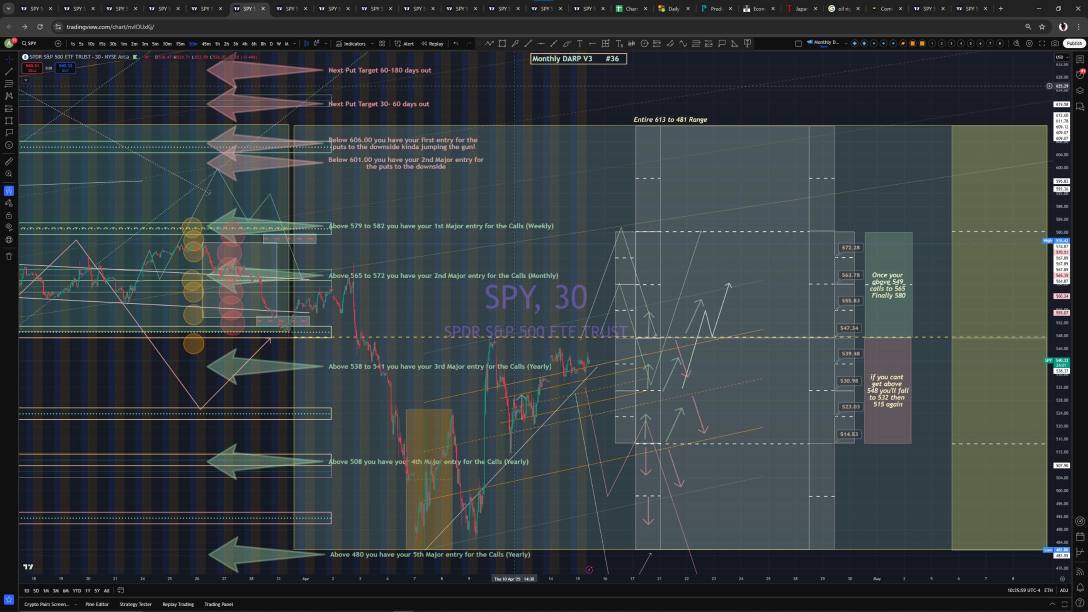Click the trash remove objects icon in sidebar
This screenshot has height=612, width=1088.
(9, 256)
